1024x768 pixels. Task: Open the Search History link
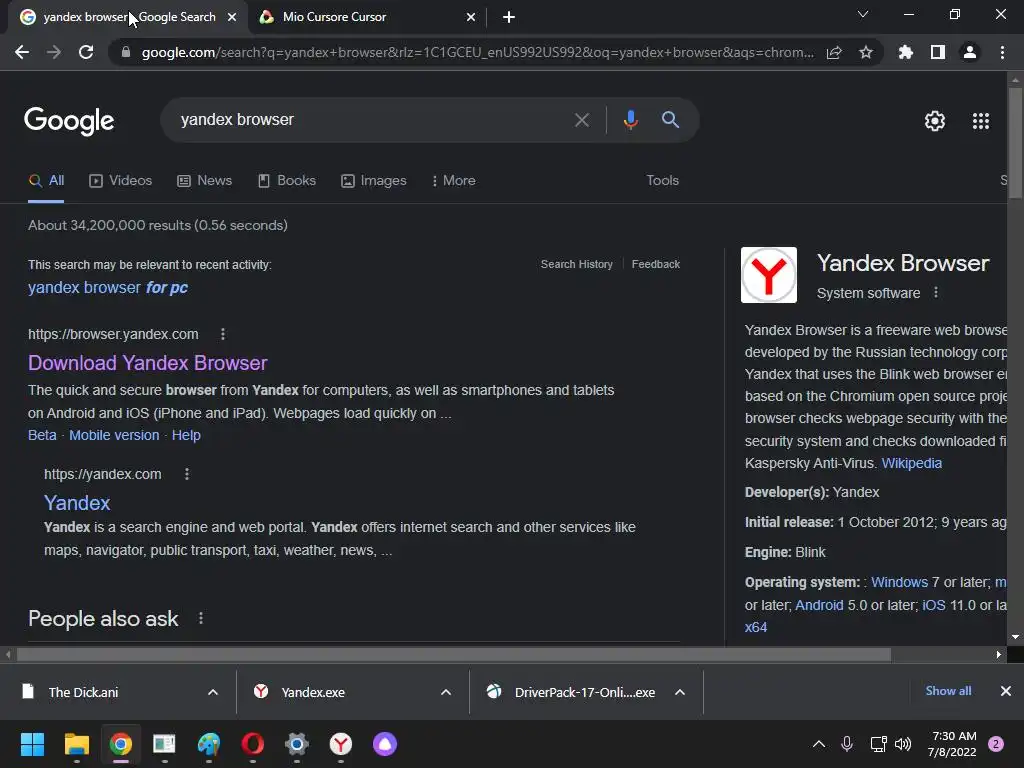pyautogui.click(x=577, y=264)
